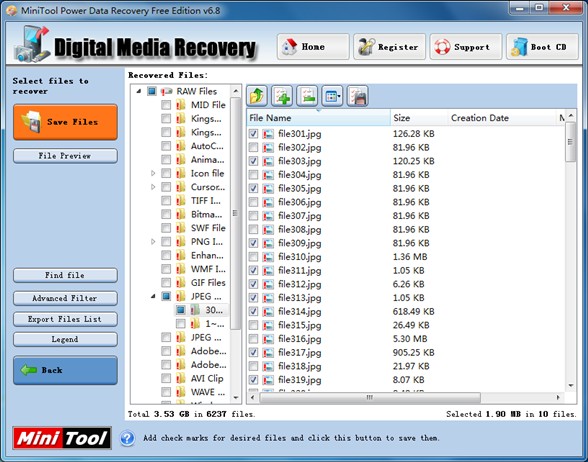Viewport: 588px width, 462px height.
Task: Click the Register button
Action: pyautogui.click(x=389, y=47)
